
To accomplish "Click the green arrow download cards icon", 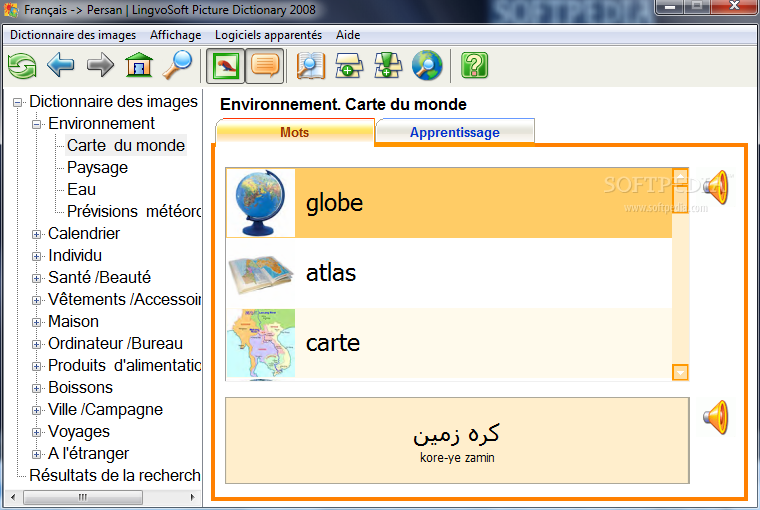I will point(388,65).
